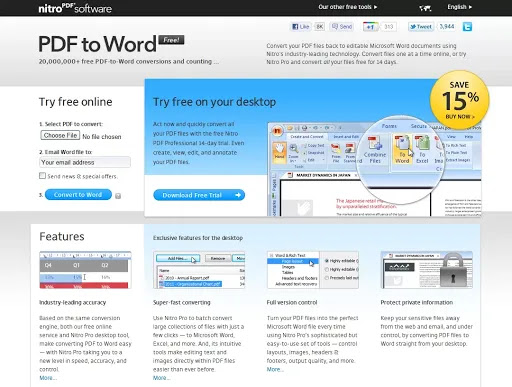
Task: Click the Facebook Send button
Action: click(x=342, y=27)
